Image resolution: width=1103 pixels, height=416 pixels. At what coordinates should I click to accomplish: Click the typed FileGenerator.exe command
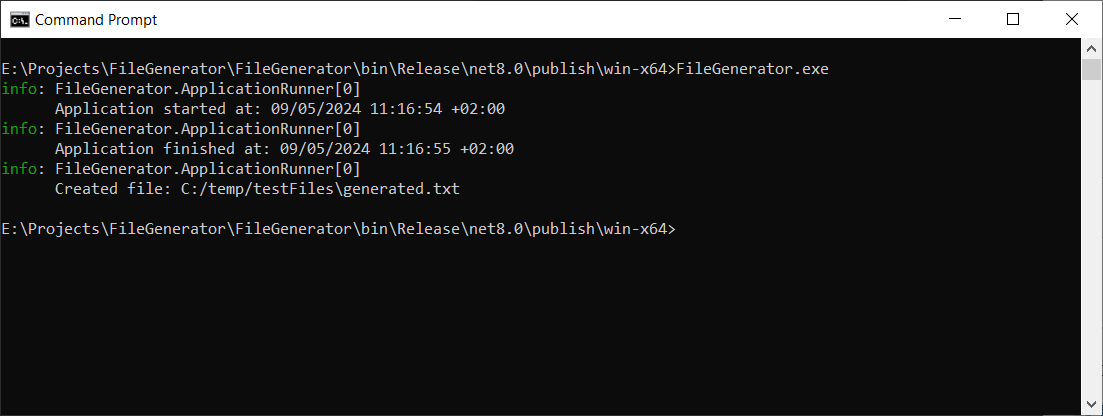pyautogui.click(x=753, y=69)
